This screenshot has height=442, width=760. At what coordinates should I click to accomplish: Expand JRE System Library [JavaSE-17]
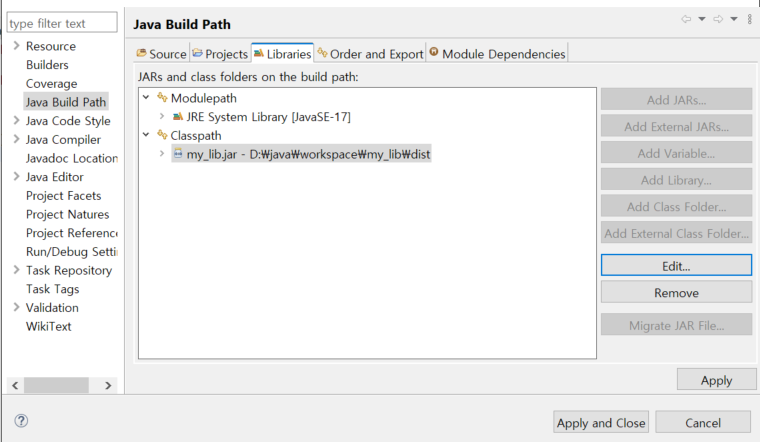pyautogui.click(x=162, y=116)
